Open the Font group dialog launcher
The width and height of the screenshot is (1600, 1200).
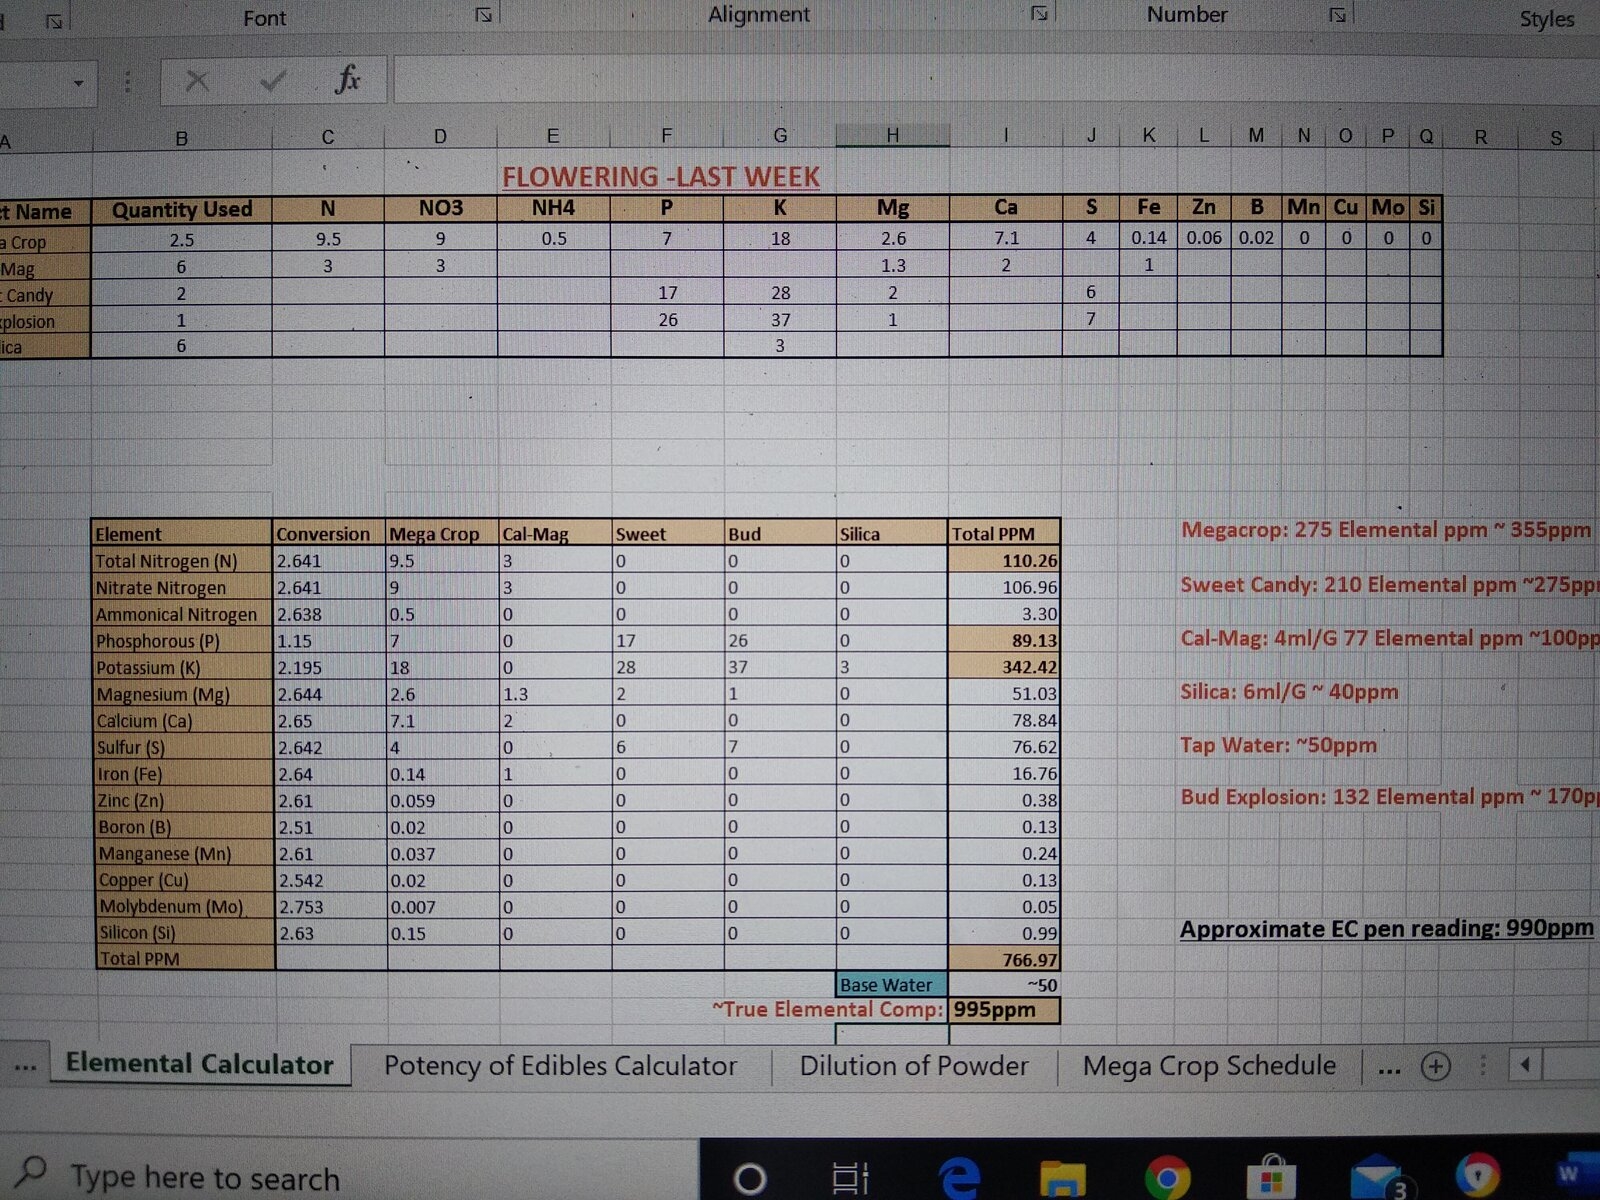483,15
